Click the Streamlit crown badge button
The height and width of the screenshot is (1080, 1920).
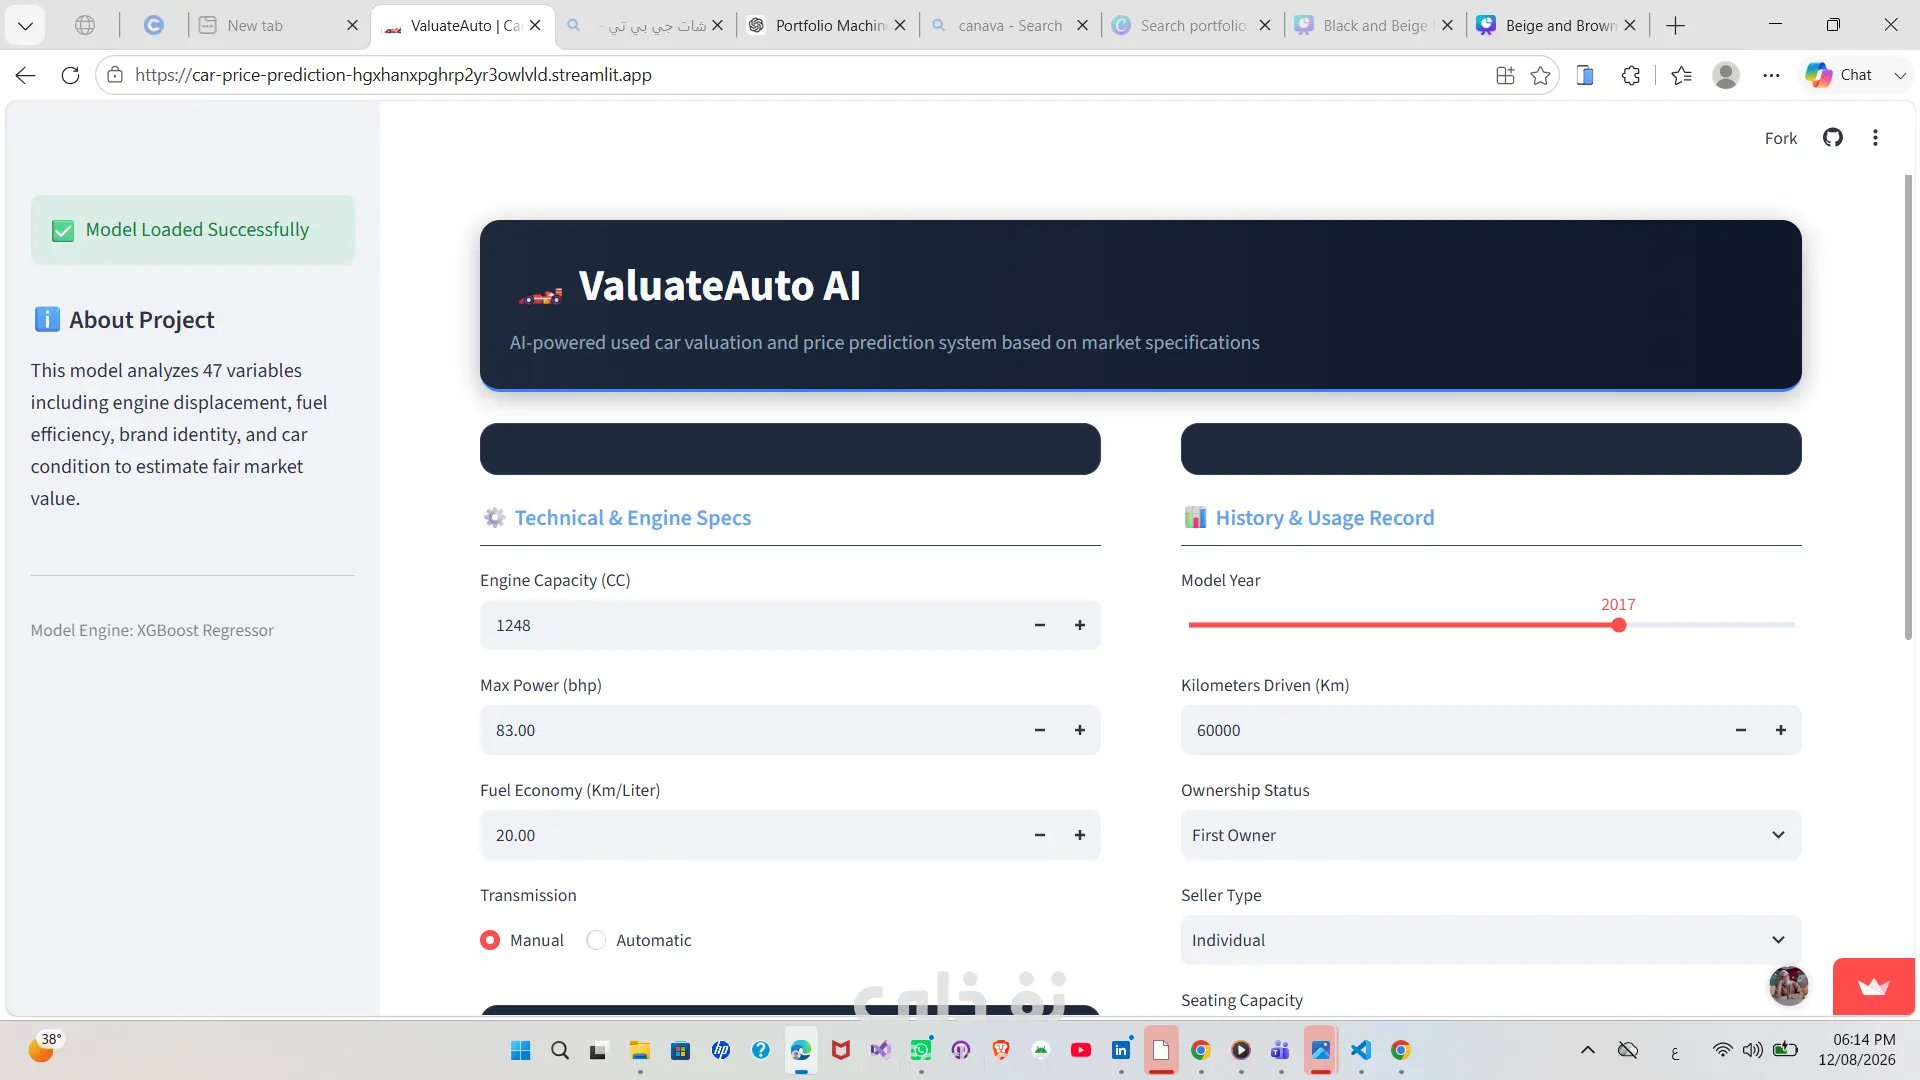point(1873,987)
